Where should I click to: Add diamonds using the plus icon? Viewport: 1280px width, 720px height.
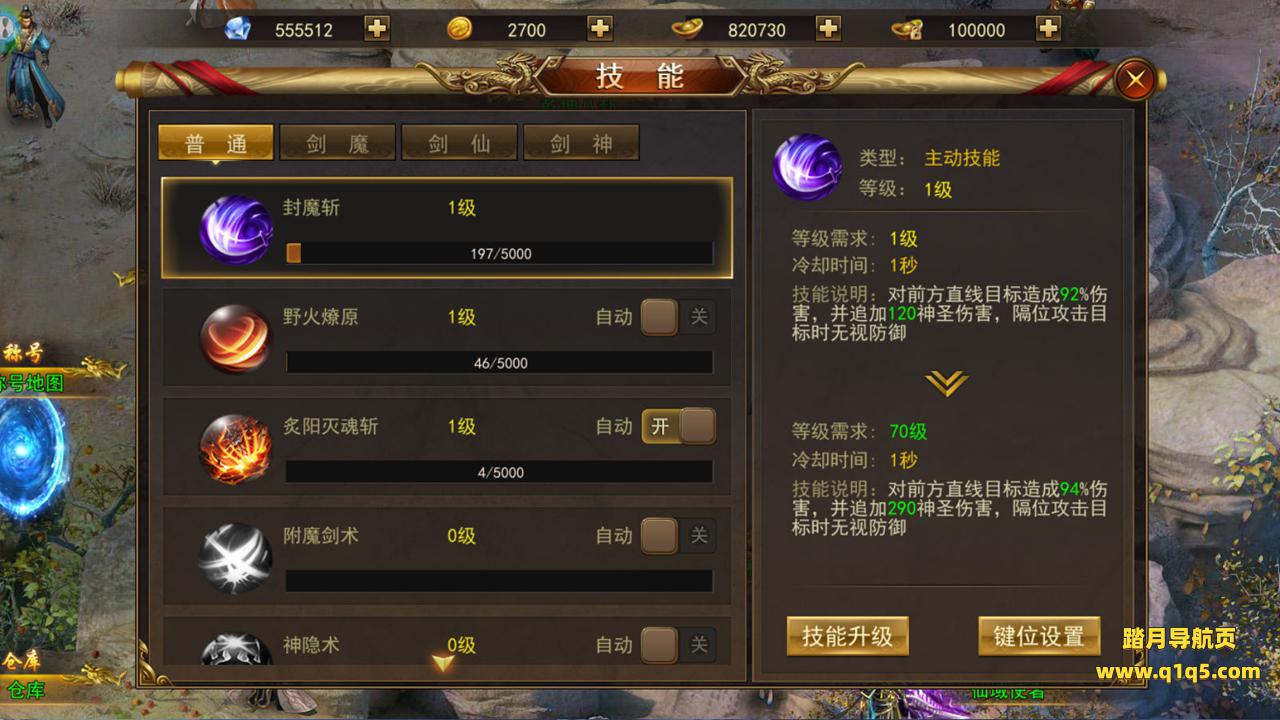click(377, 28)
